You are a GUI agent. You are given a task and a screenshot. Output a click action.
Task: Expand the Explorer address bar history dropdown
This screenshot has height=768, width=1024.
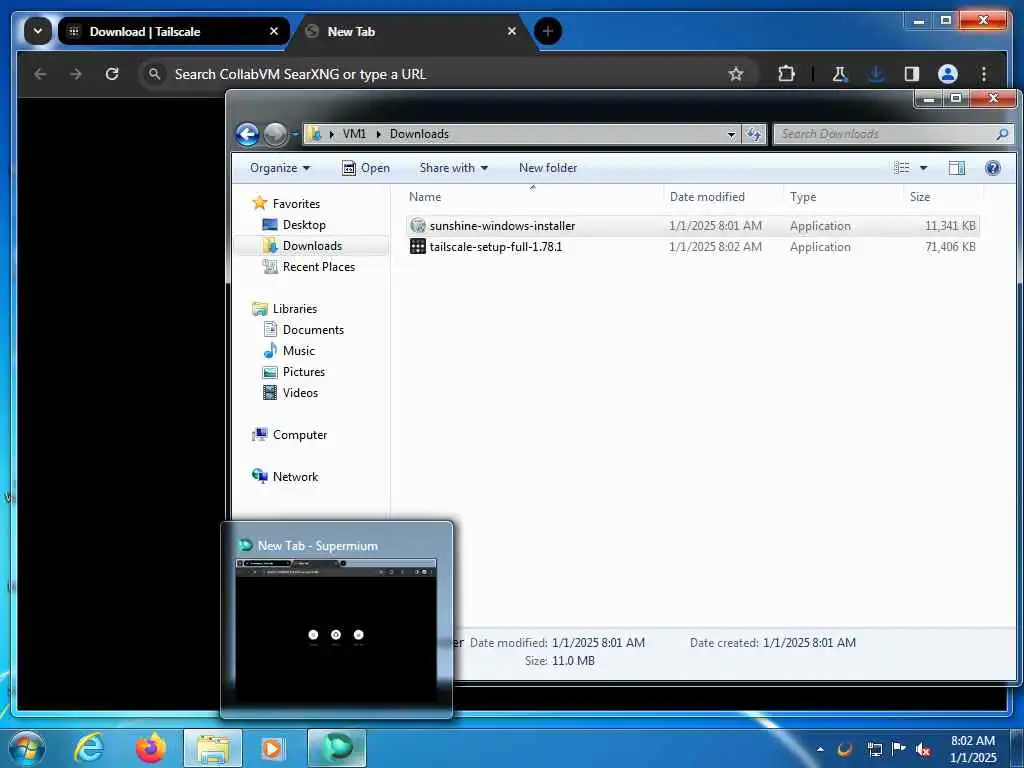coord(731,134)
